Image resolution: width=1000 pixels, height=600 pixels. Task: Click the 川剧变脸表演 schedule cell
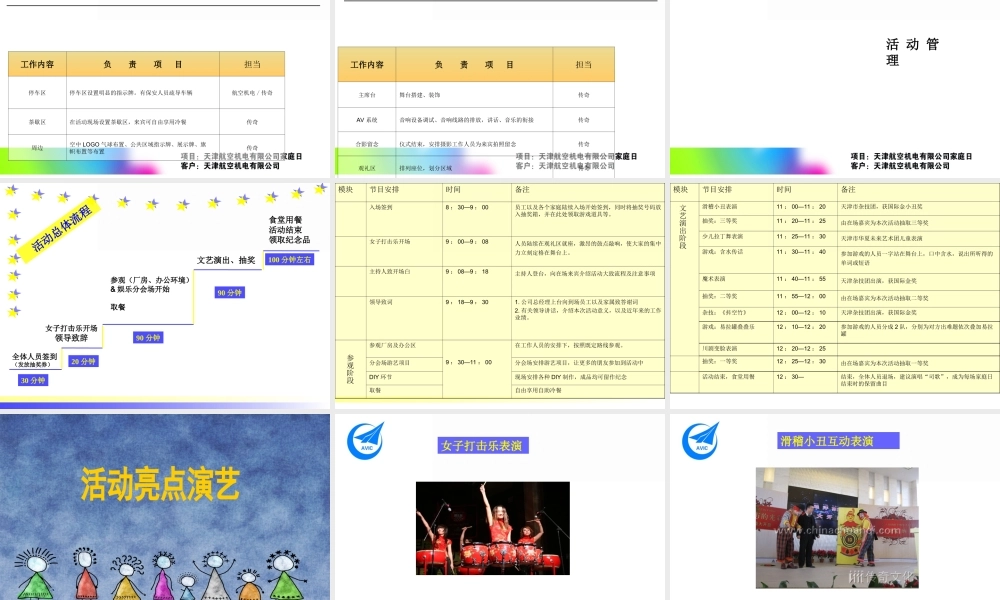(x=737, y=349)
